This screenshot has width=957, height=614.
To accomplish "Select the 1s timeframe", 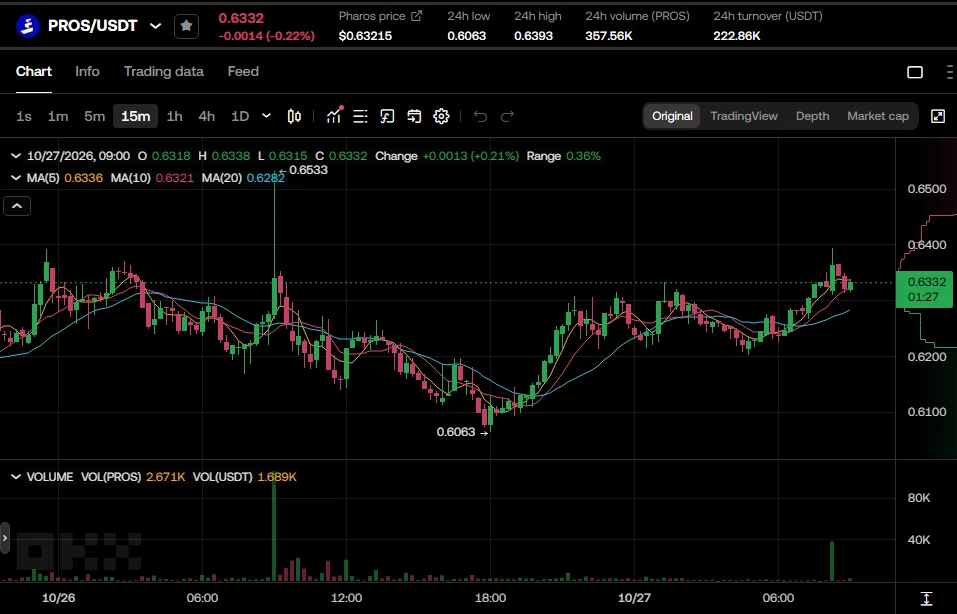I will [24, 116].
